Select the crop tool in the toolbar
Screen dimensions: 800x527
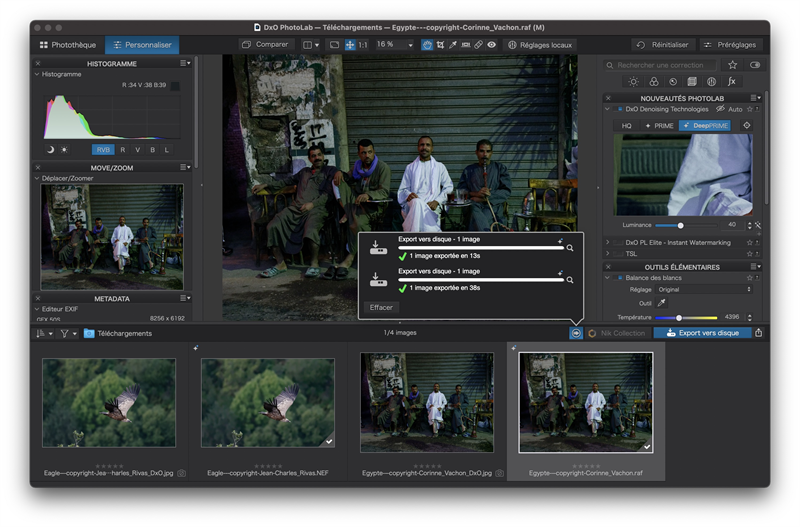tap(441, 45)
